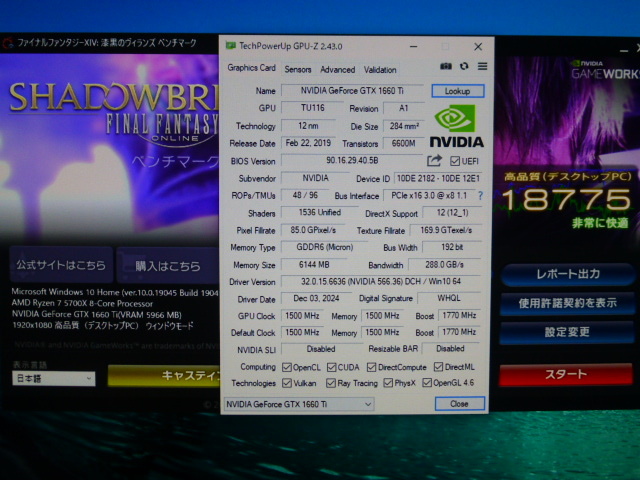
Task: Click the benchmark score 18775
Action: coord(566,200)
